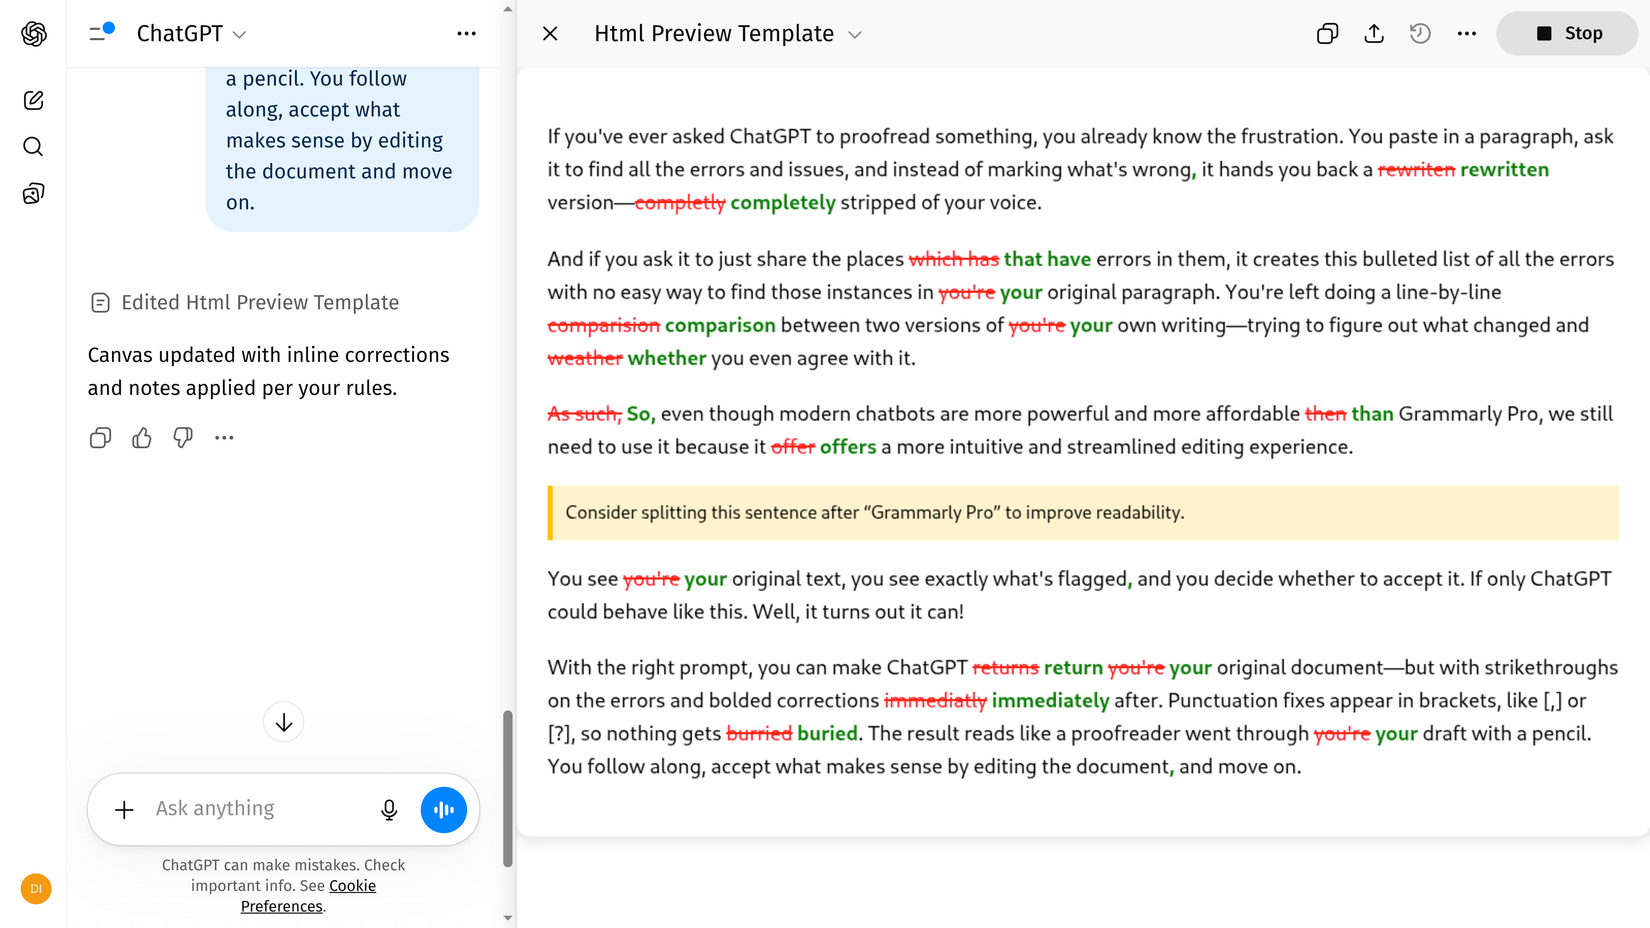Open the ChatGPT home via the logo icon
The width and height of the screenshot is (1650, 928).
click(33, 33)
